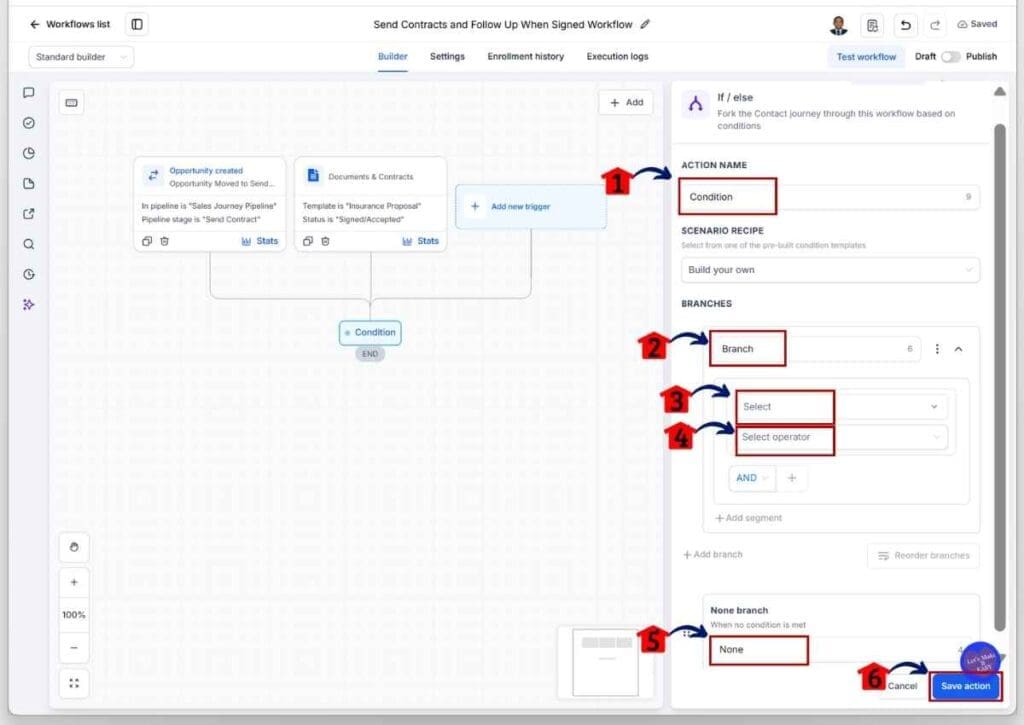Edit workflow name with pencil icon
The width and height of the screenshot is (1024, 725).
coord(645,24)
